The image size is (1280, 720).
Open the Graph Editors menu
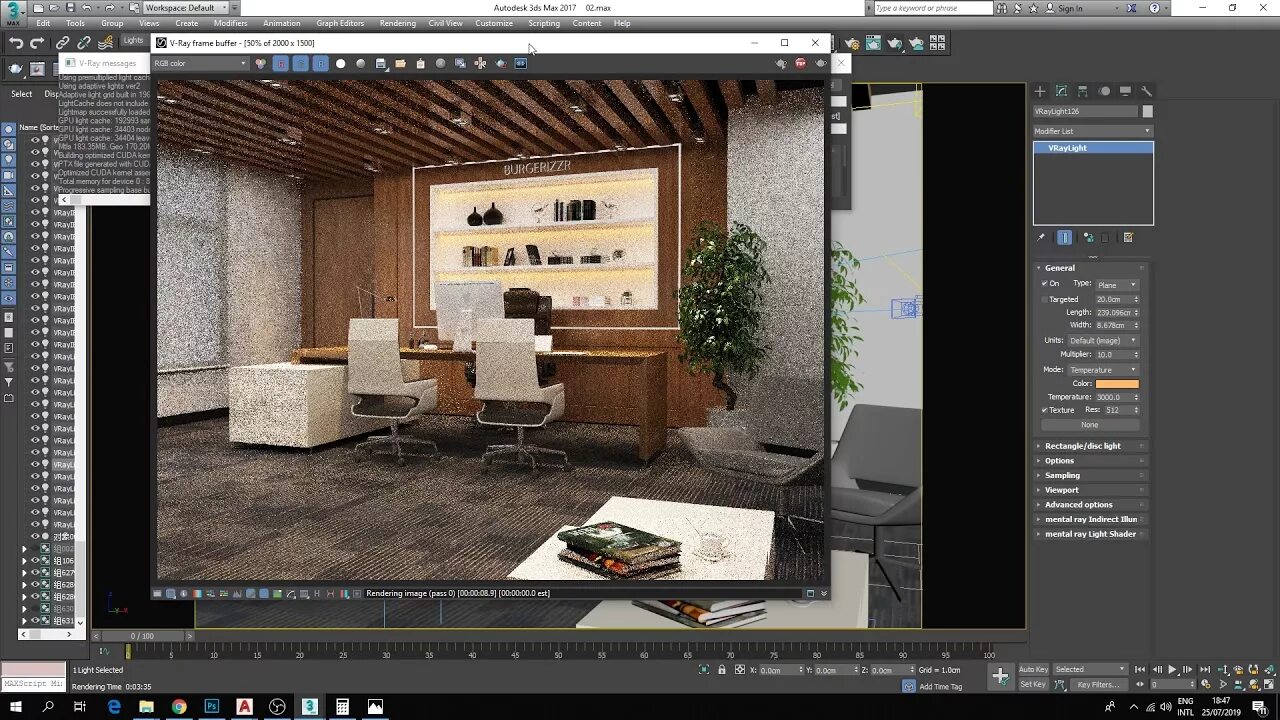coord(340,23)
